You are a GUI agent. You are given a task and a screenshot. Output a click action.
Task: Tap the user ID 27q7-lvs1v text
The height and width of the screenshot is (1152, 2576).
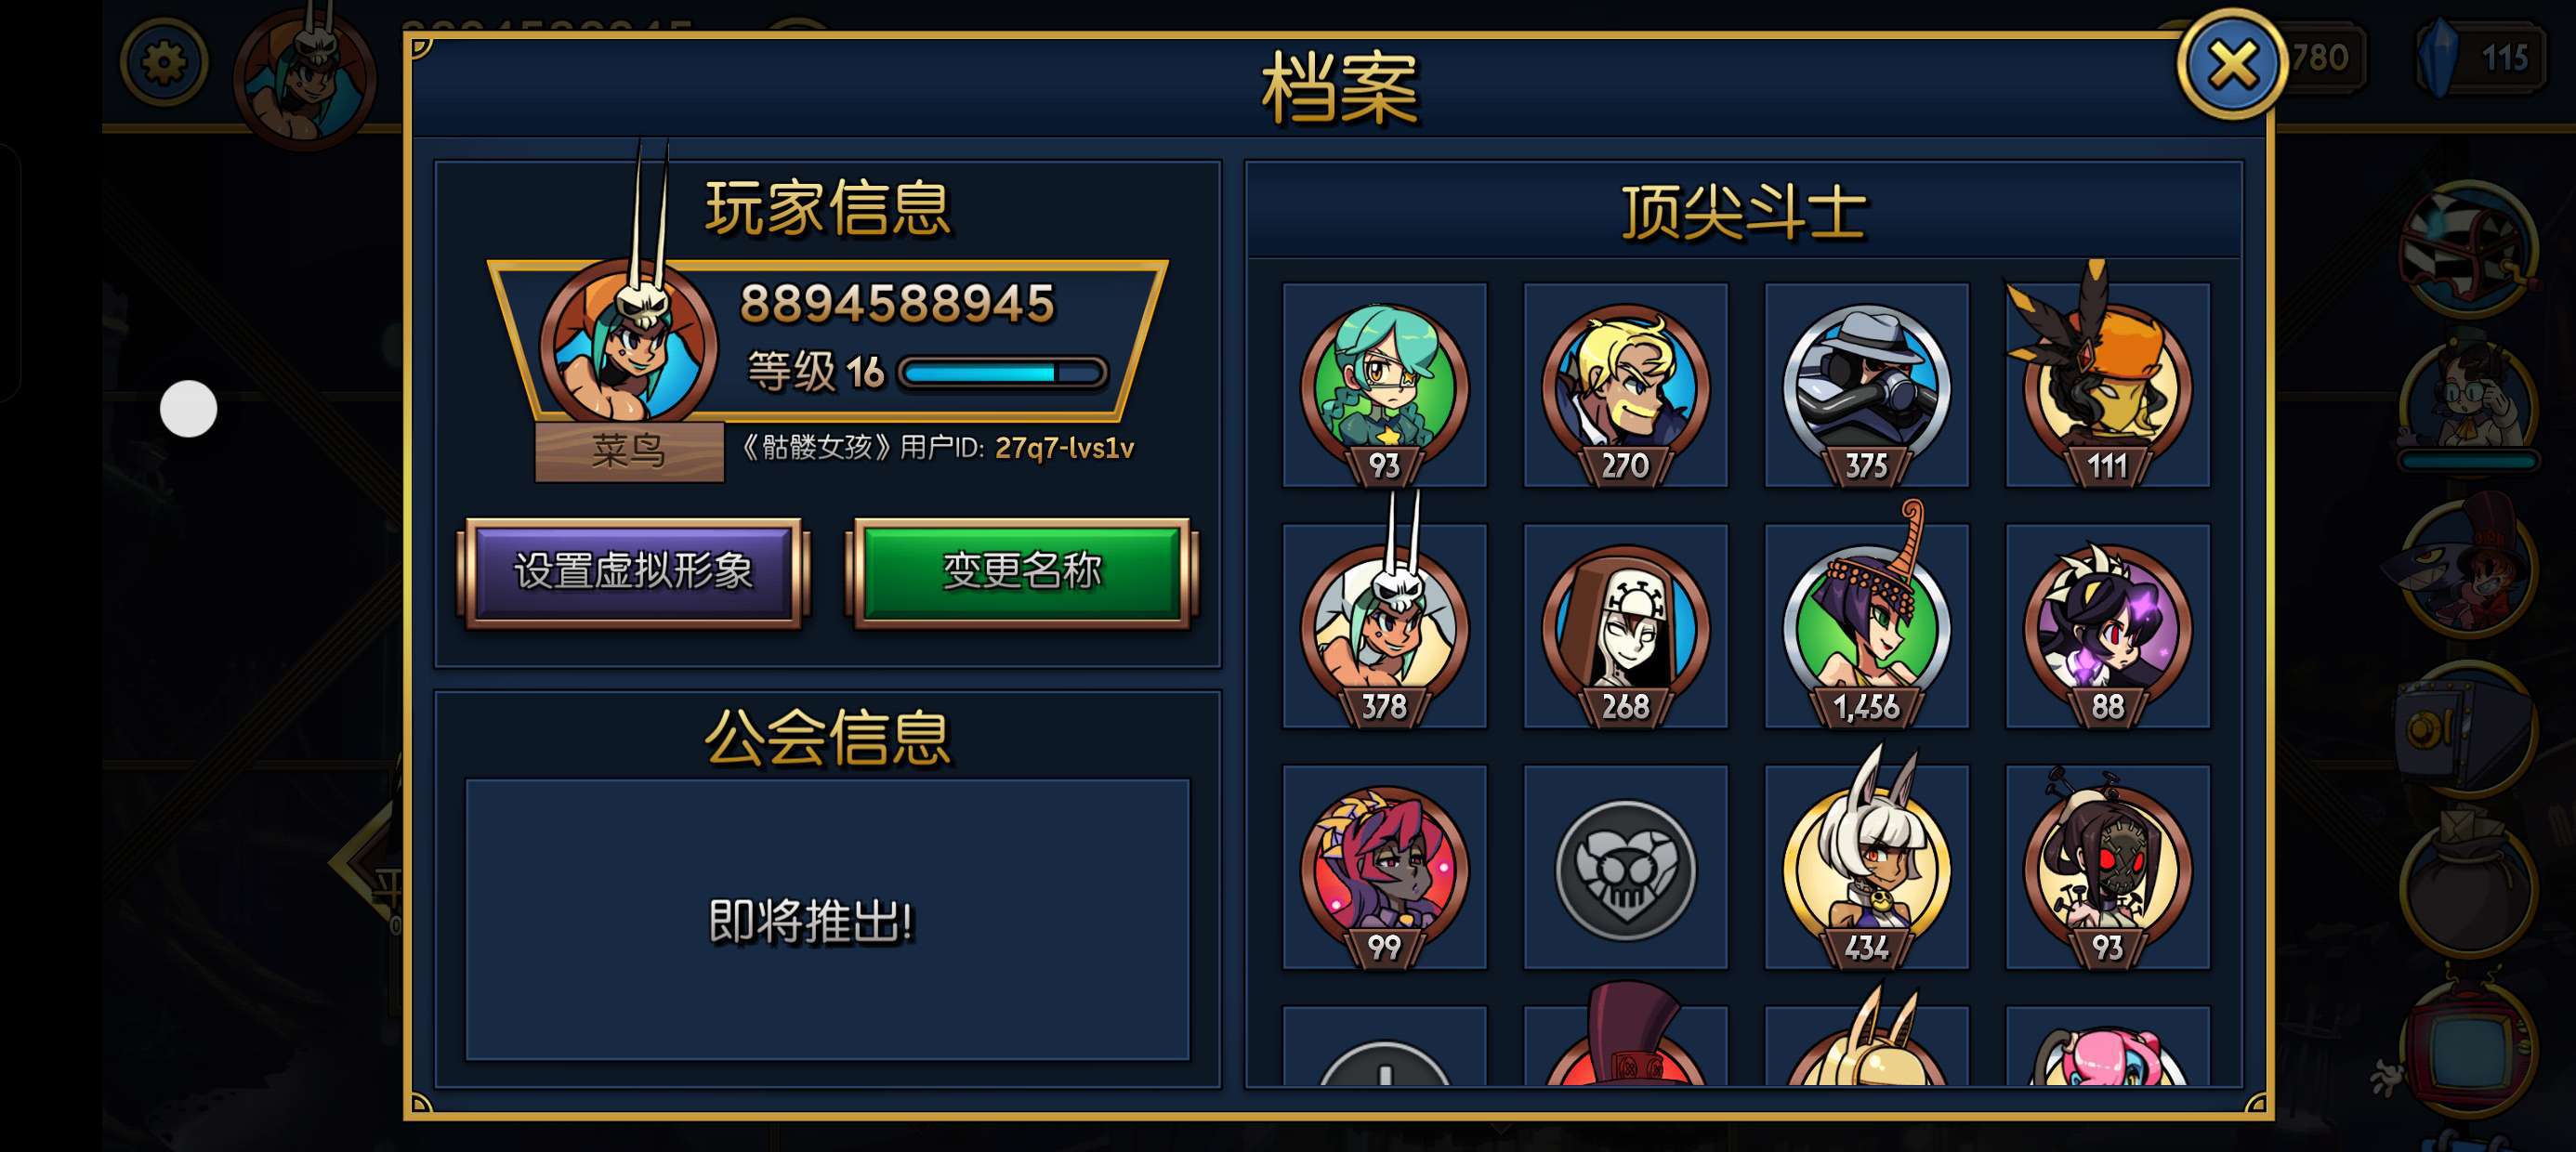coord(1064,448)
